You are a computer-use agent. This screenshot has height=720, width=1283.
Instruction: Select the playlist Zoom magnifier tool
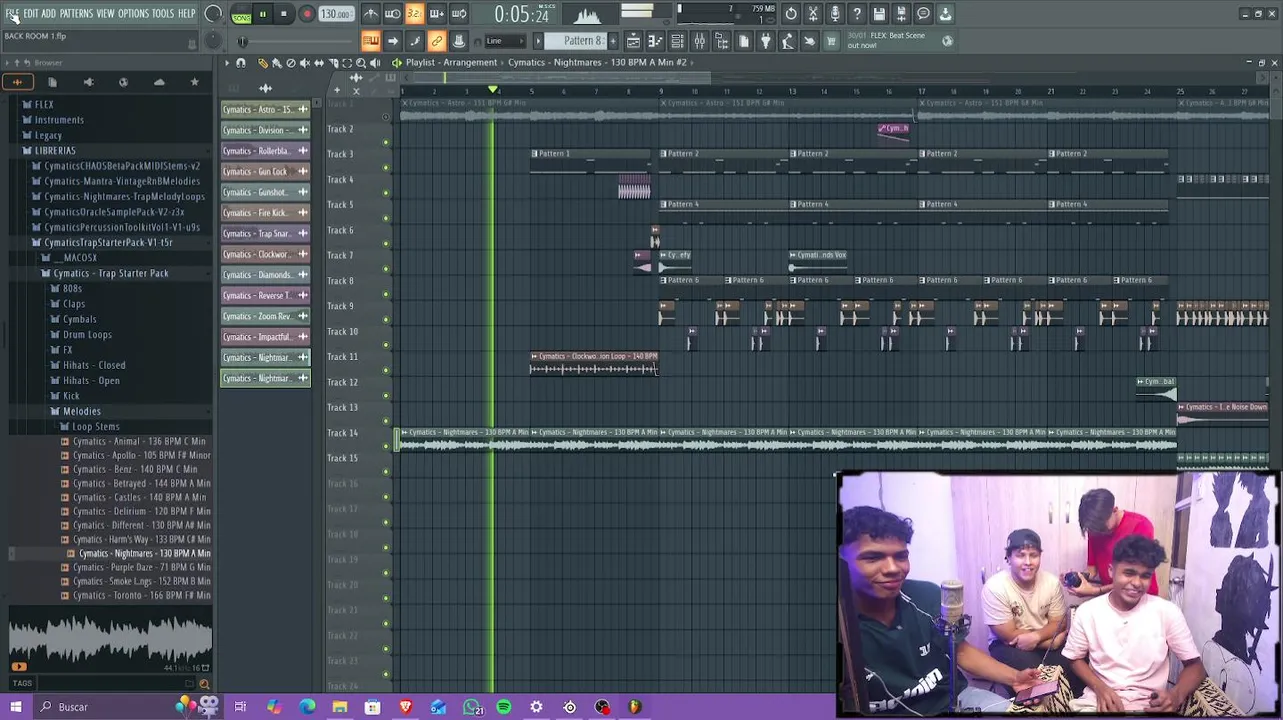[x=361, y=63]
